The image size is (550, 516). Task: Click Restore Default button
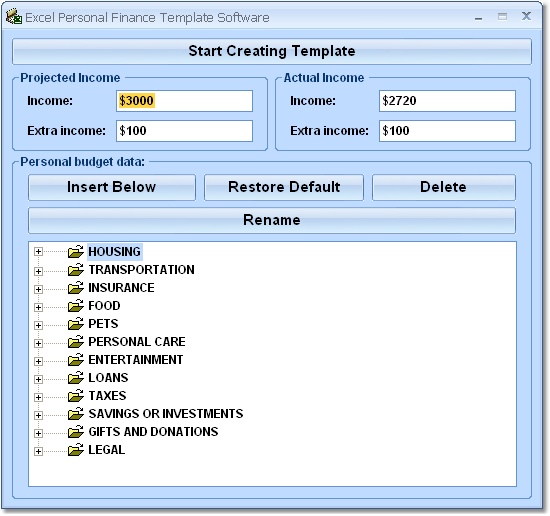tap(284, 187)
